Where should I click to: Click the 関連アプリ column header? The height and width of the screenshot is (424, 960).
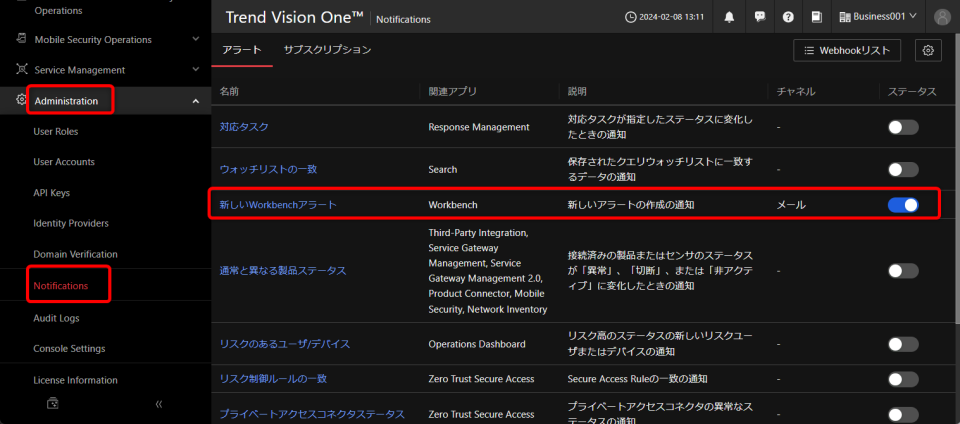(452, 91)
